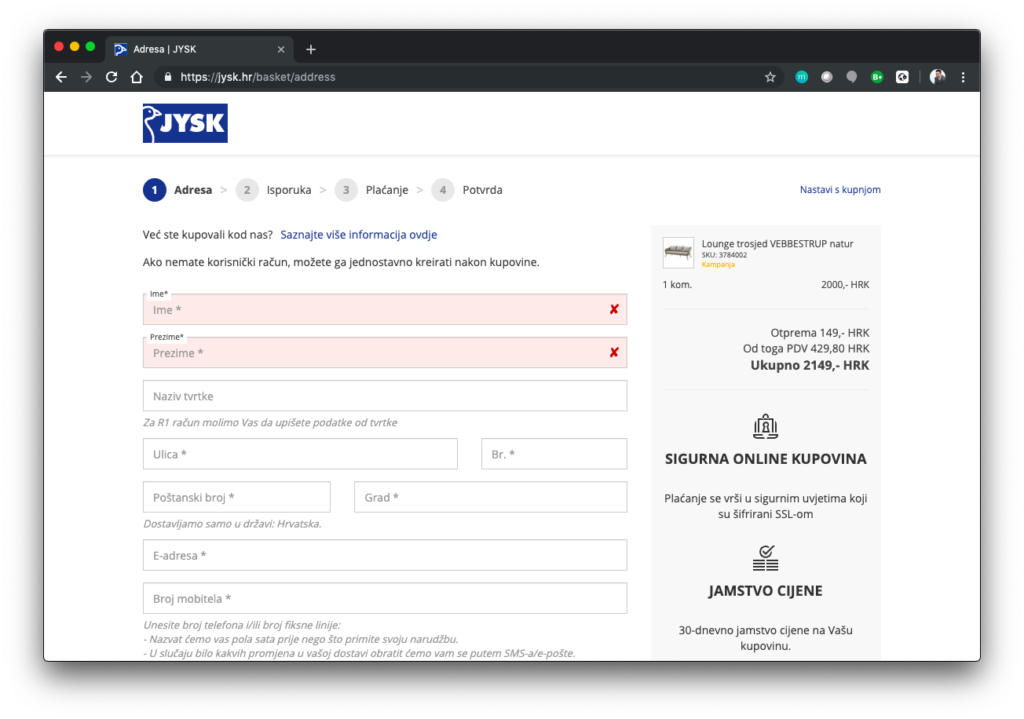Click the red X in the Ime field

click(x=614, y=310)
